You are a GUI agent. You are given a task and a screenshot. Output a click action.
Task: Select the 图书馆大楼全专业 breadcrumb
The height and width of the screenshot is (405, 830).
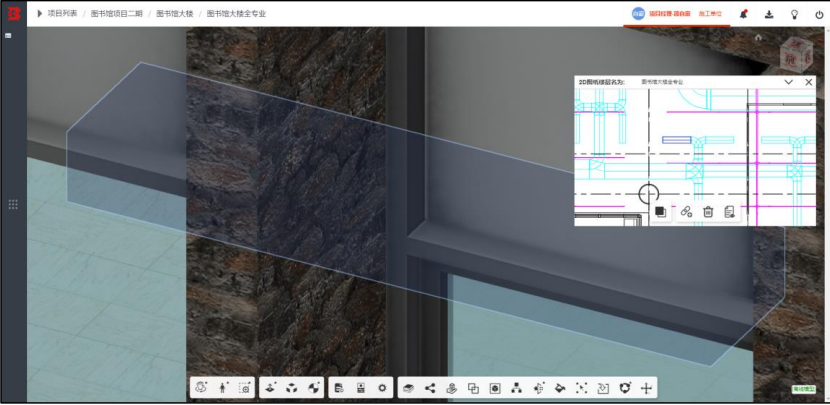click(x=236, y=14)
